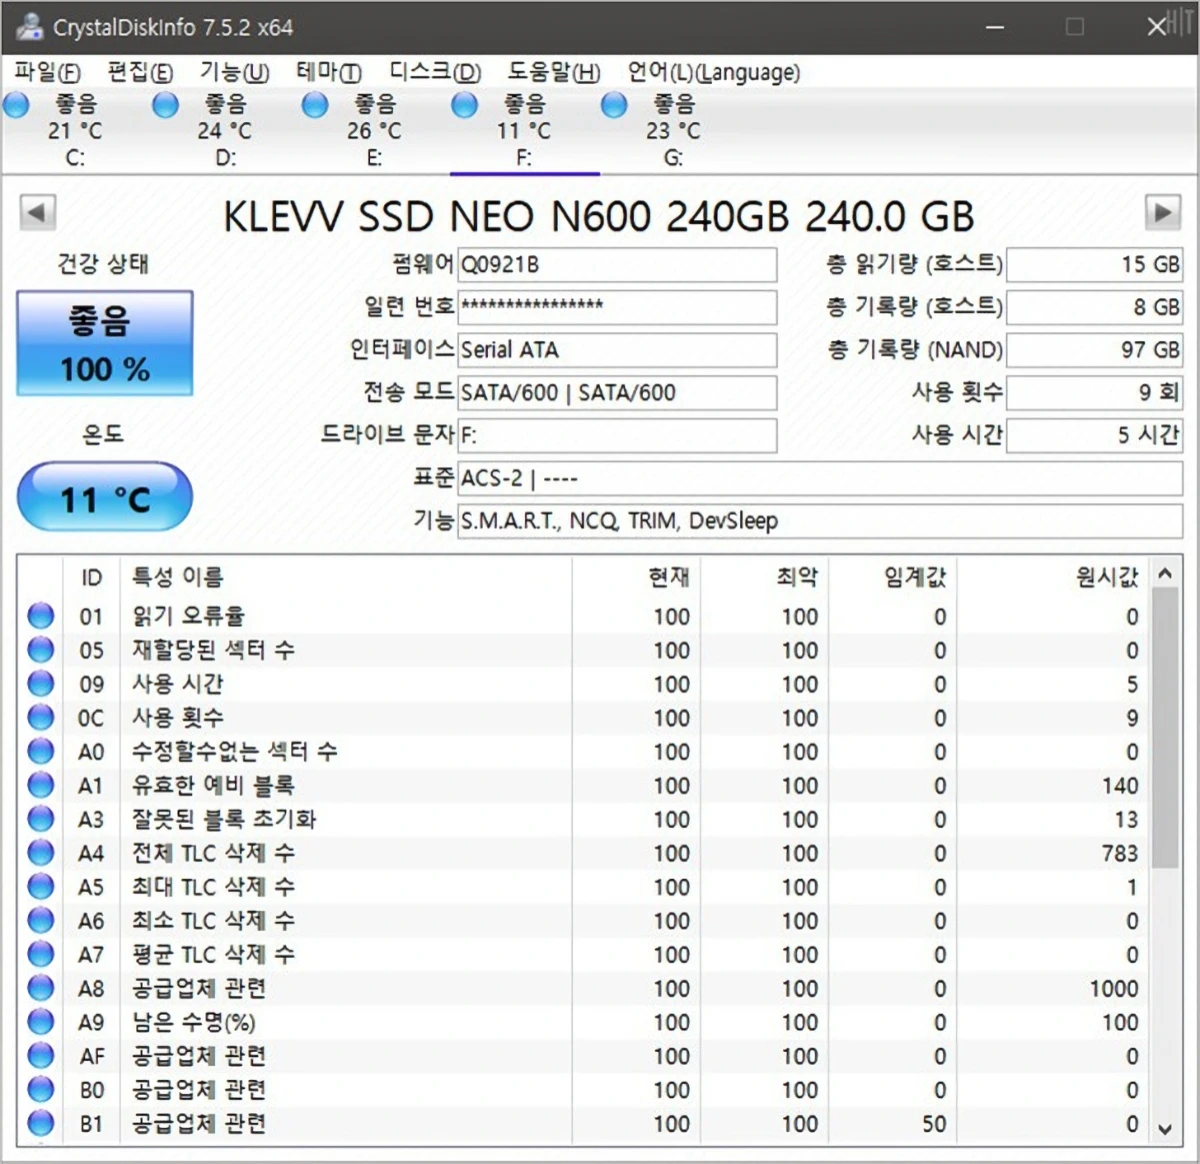This screenshot has height=1164, width=1200.
Task: Click the firmware field Q0921B
Action: [x=617, y=265]
